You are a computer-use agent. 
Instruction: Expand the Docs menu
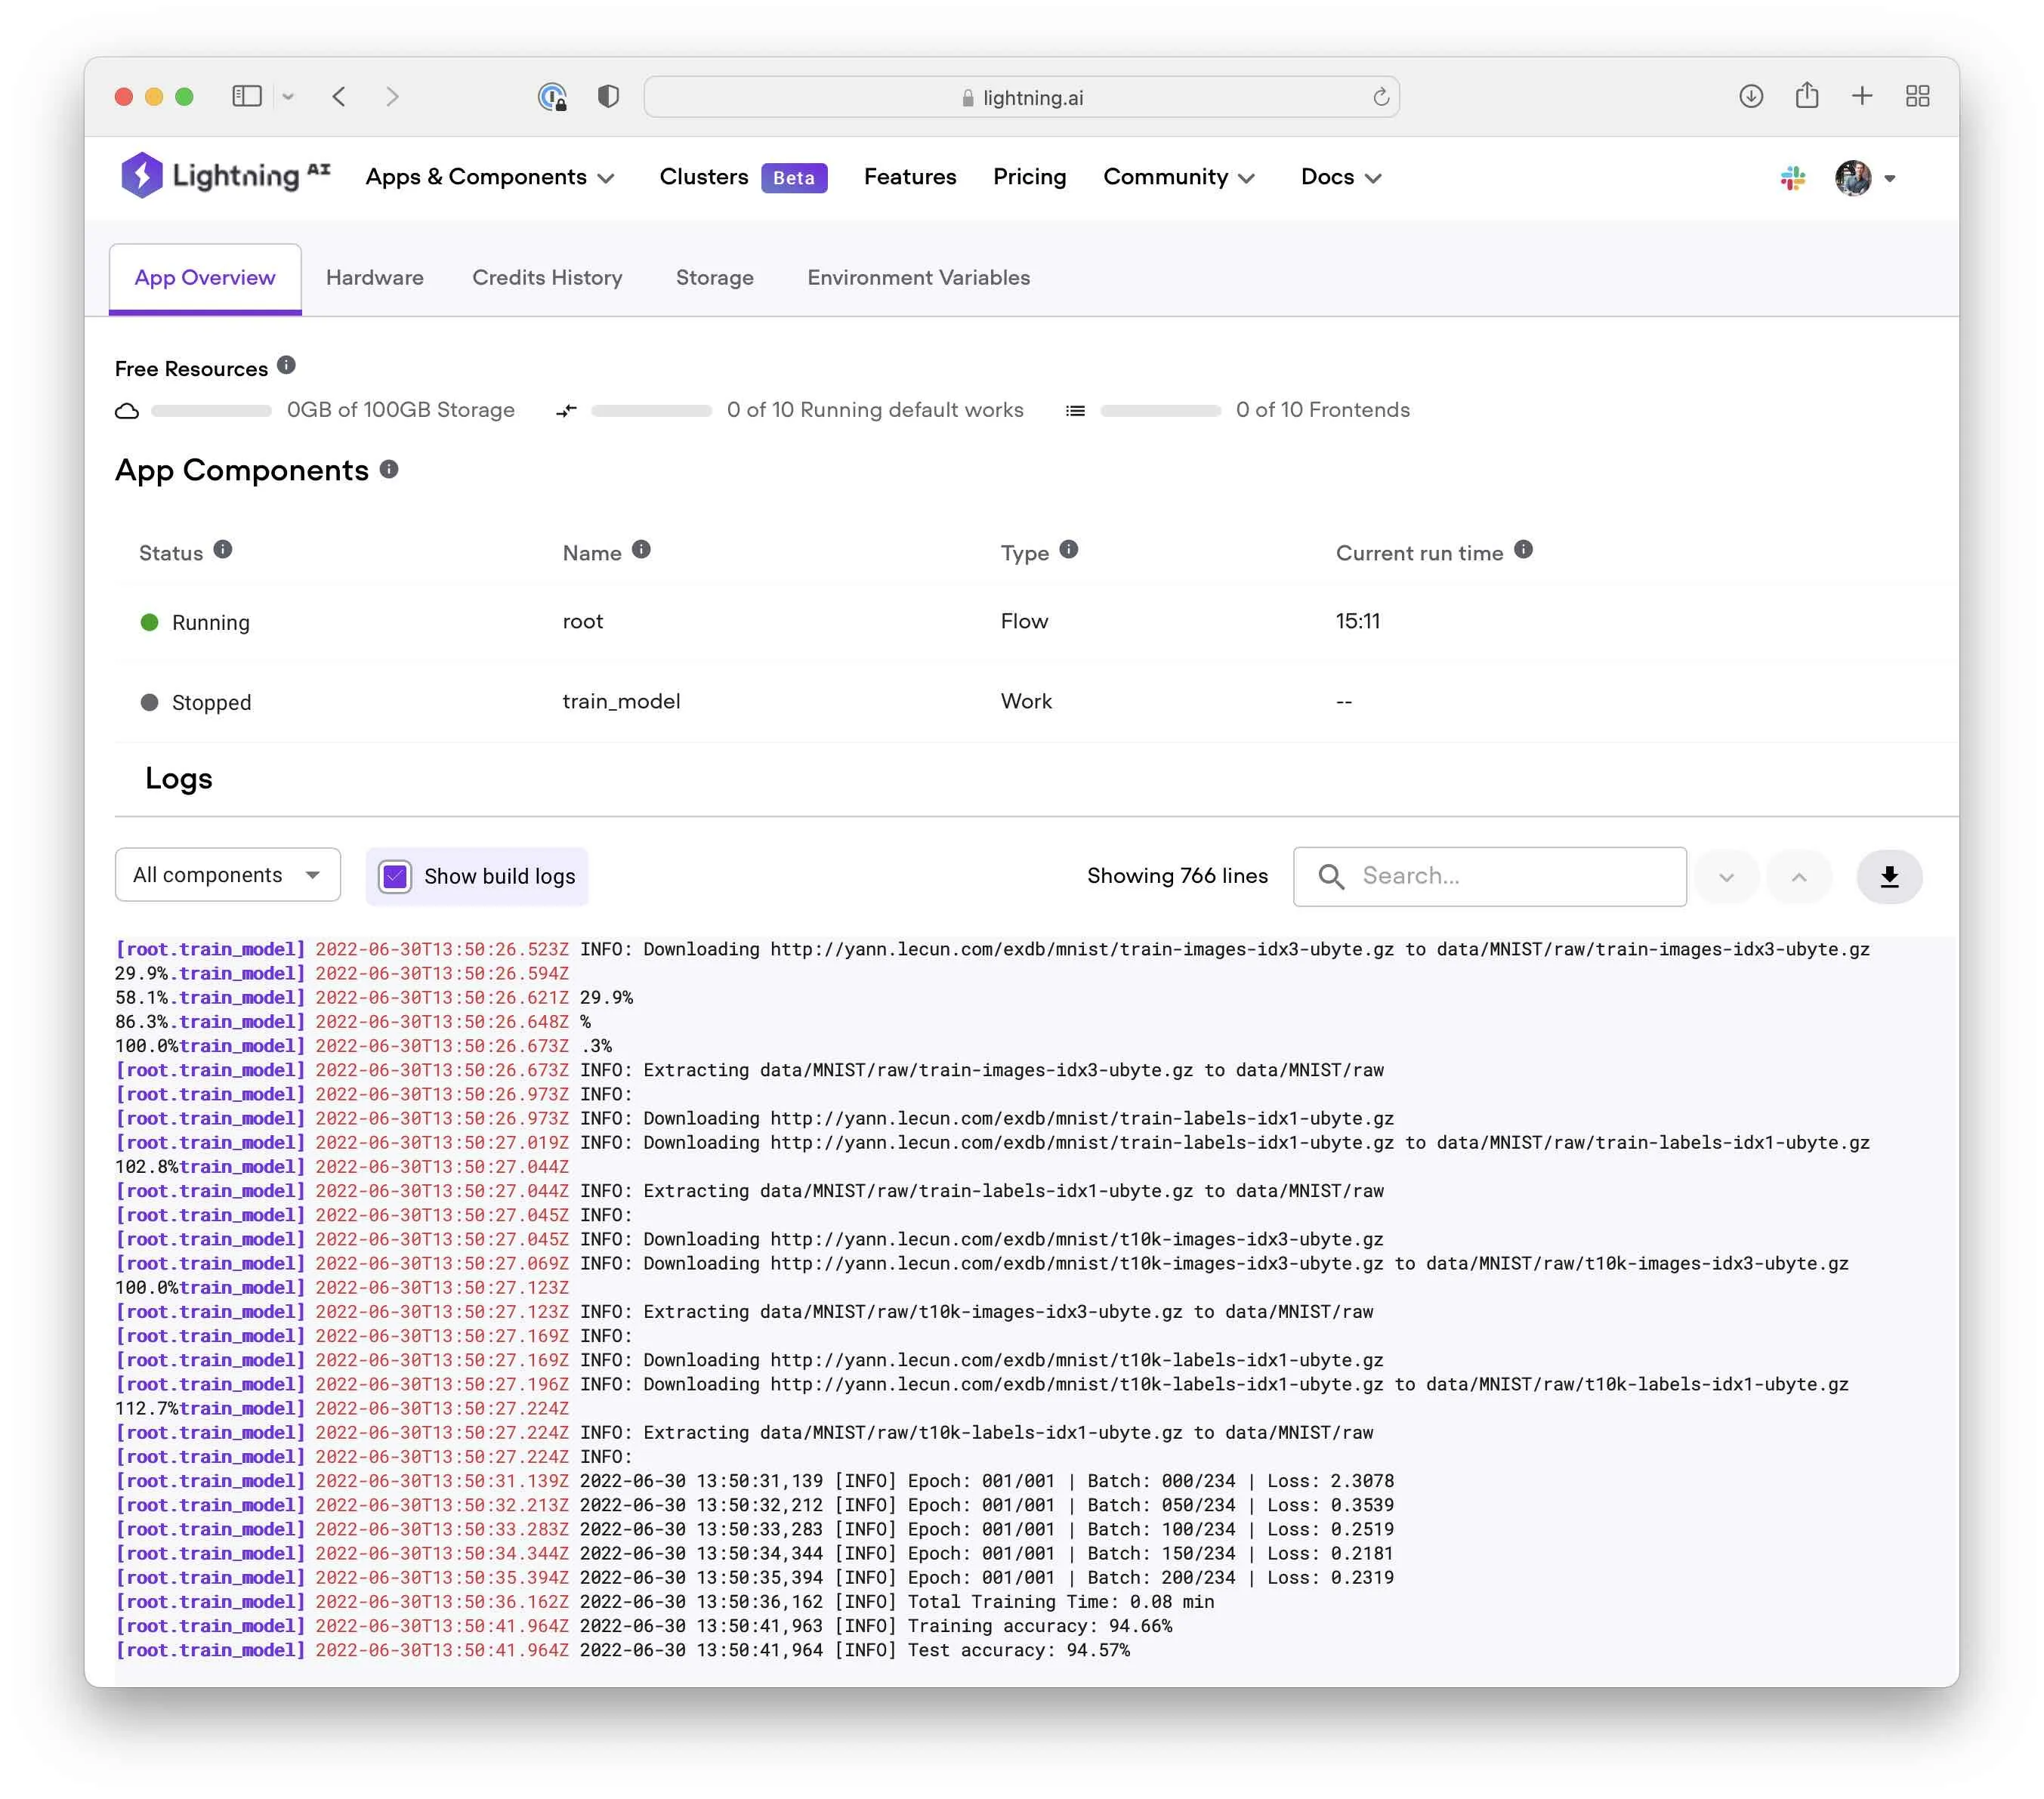1341,177
